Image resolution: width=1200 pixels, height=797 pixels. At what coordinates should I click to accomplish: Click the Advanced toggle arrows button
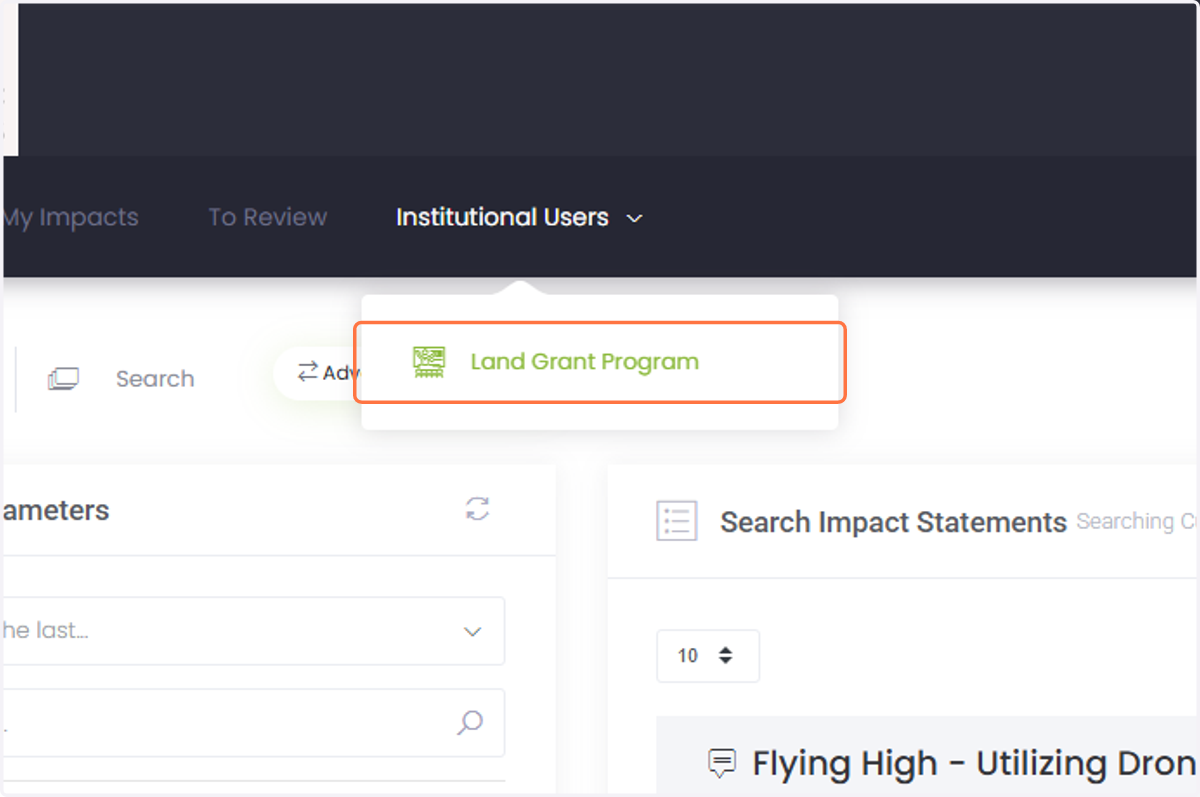pos(318,373)
